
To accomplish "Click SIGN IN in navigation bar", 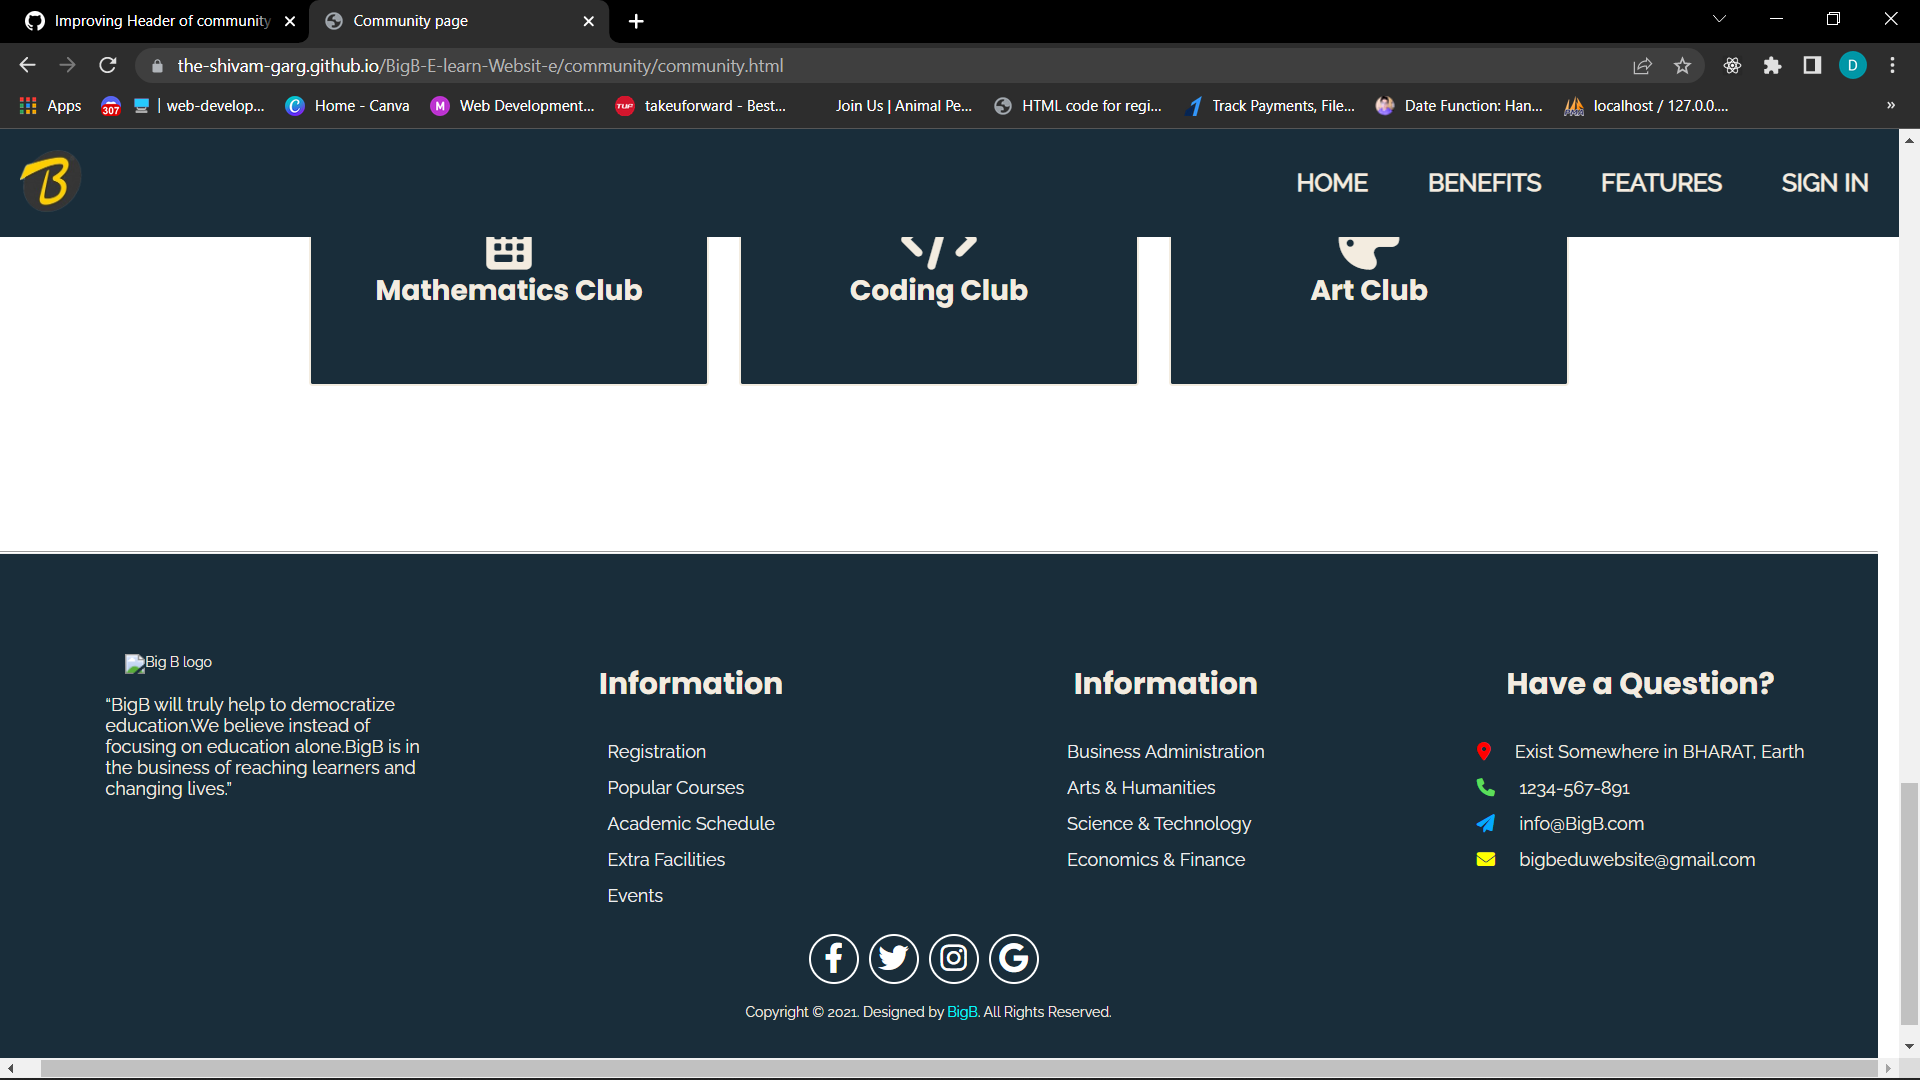I will coord(1824,183).
